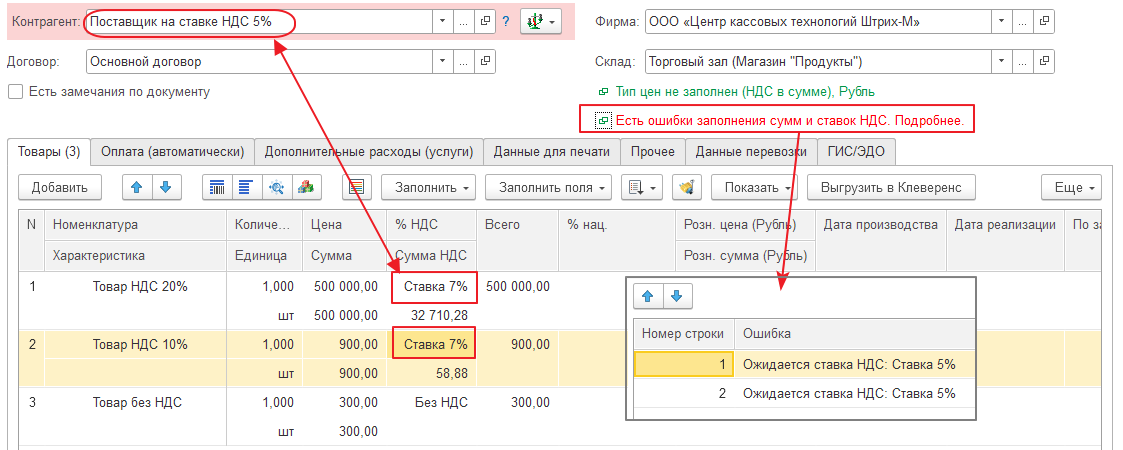The height and width of the screenshot is (450, 1123).
Task: Click the list-form icon before Заполнить button
Action: pos(358,187)
